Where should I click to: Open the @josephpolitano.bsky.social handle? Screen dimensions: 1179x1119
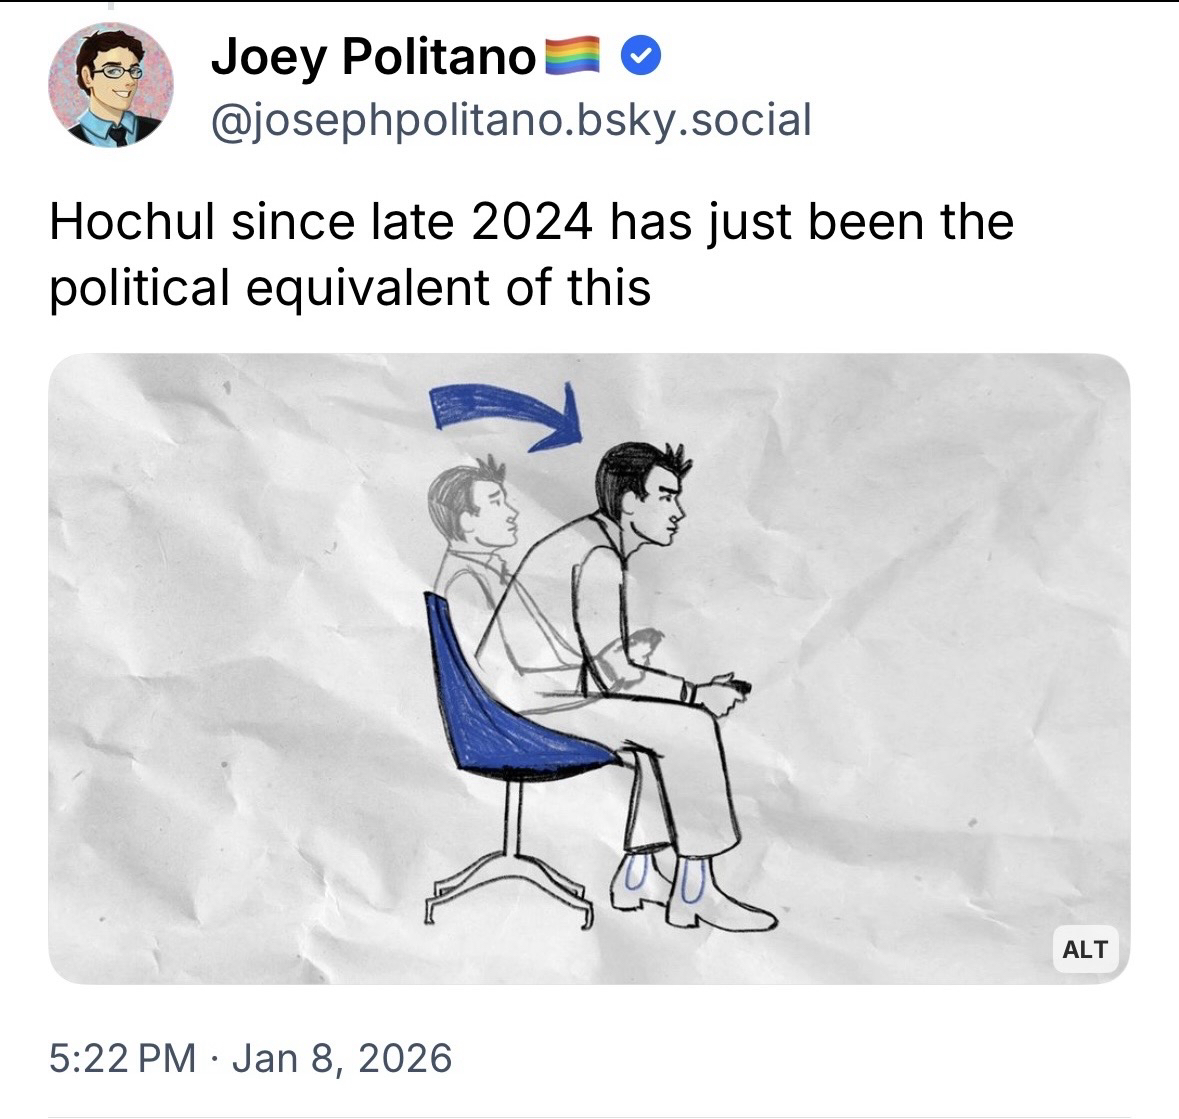pyautogui.click(x=510, y=121)
